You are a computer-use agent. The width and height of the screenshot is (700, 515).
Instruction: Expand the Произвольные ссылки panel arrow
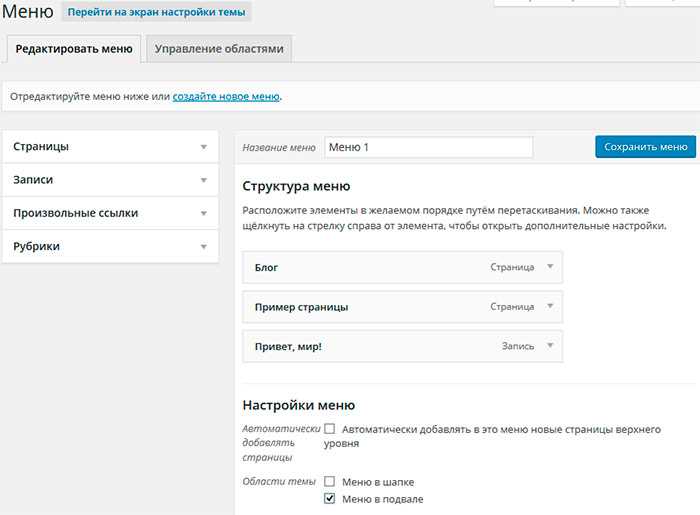coord(204,213)
